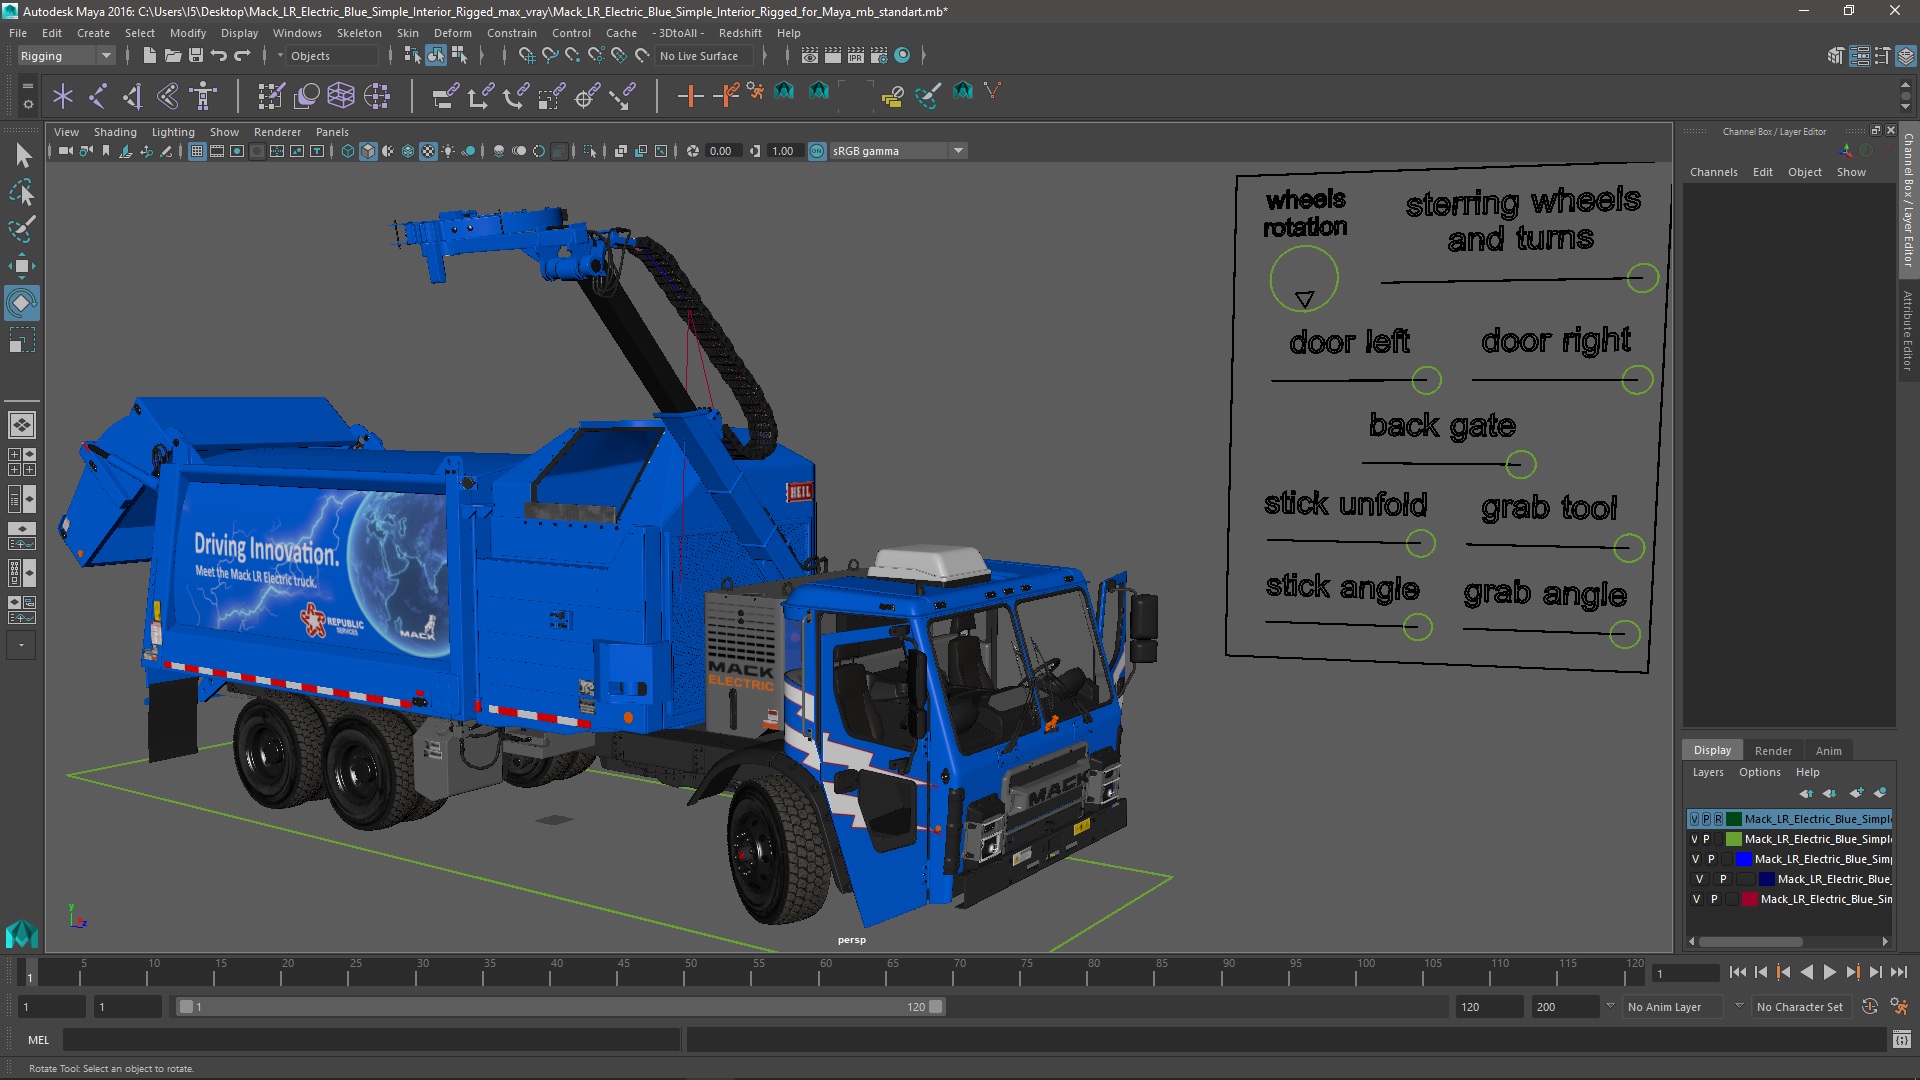Click the New Scene icon
This screenshot has width=1920, height=1080.
pos(149,56)
